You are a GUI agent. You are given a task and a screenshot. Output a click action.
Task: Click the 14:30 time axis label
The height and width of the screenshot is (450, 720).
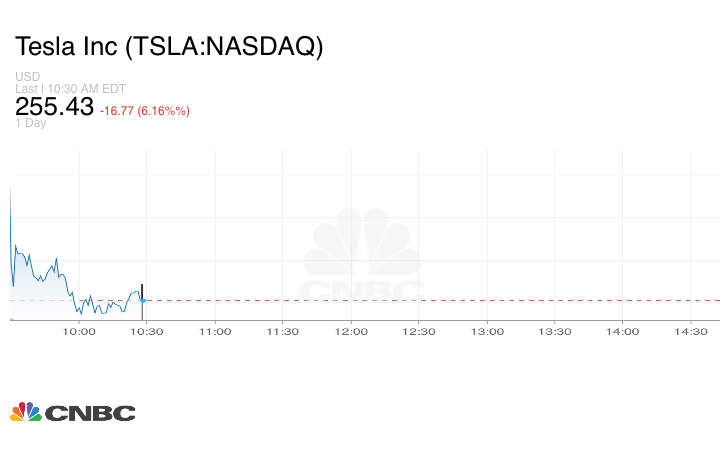click(691, 331)
